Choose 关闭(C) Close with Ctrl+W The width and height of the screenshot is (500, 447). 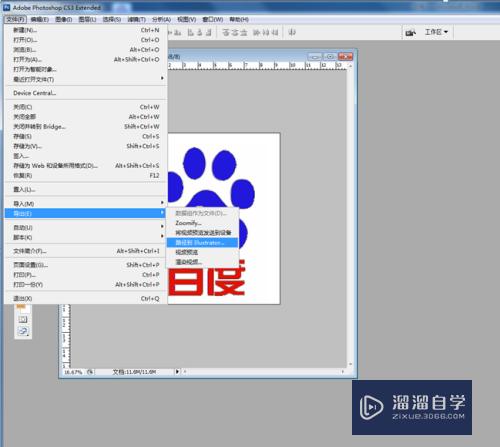click(86, 107)
